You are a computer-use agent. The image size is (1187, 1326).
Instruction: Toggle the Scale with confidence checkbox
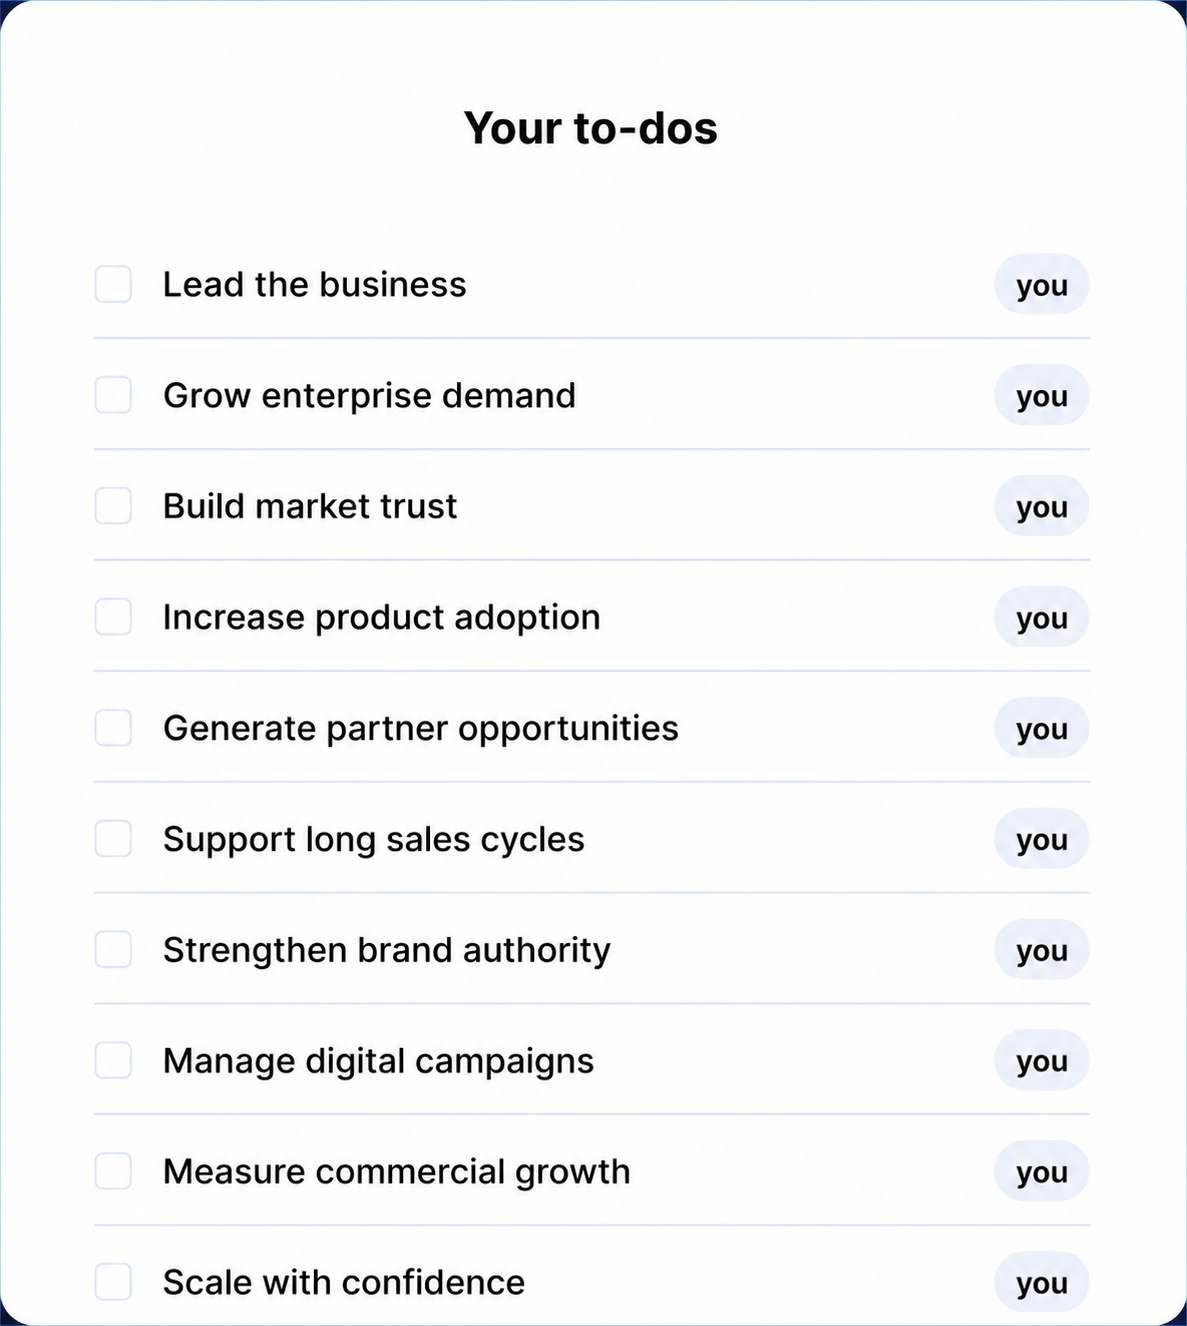113,1282
